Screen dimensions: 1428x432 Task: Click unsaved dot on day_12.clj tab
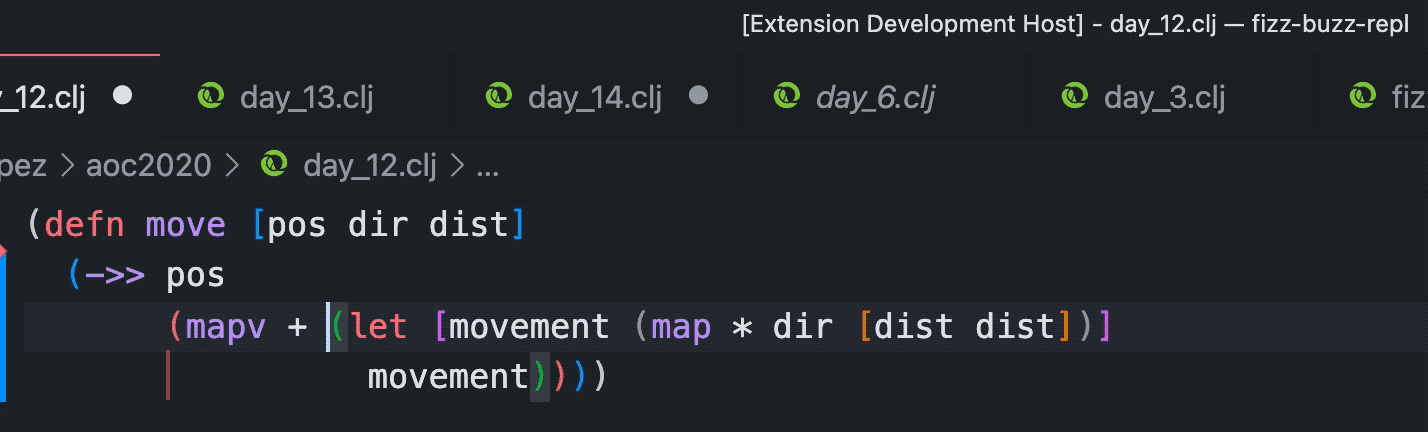click(x=123, y=96)
